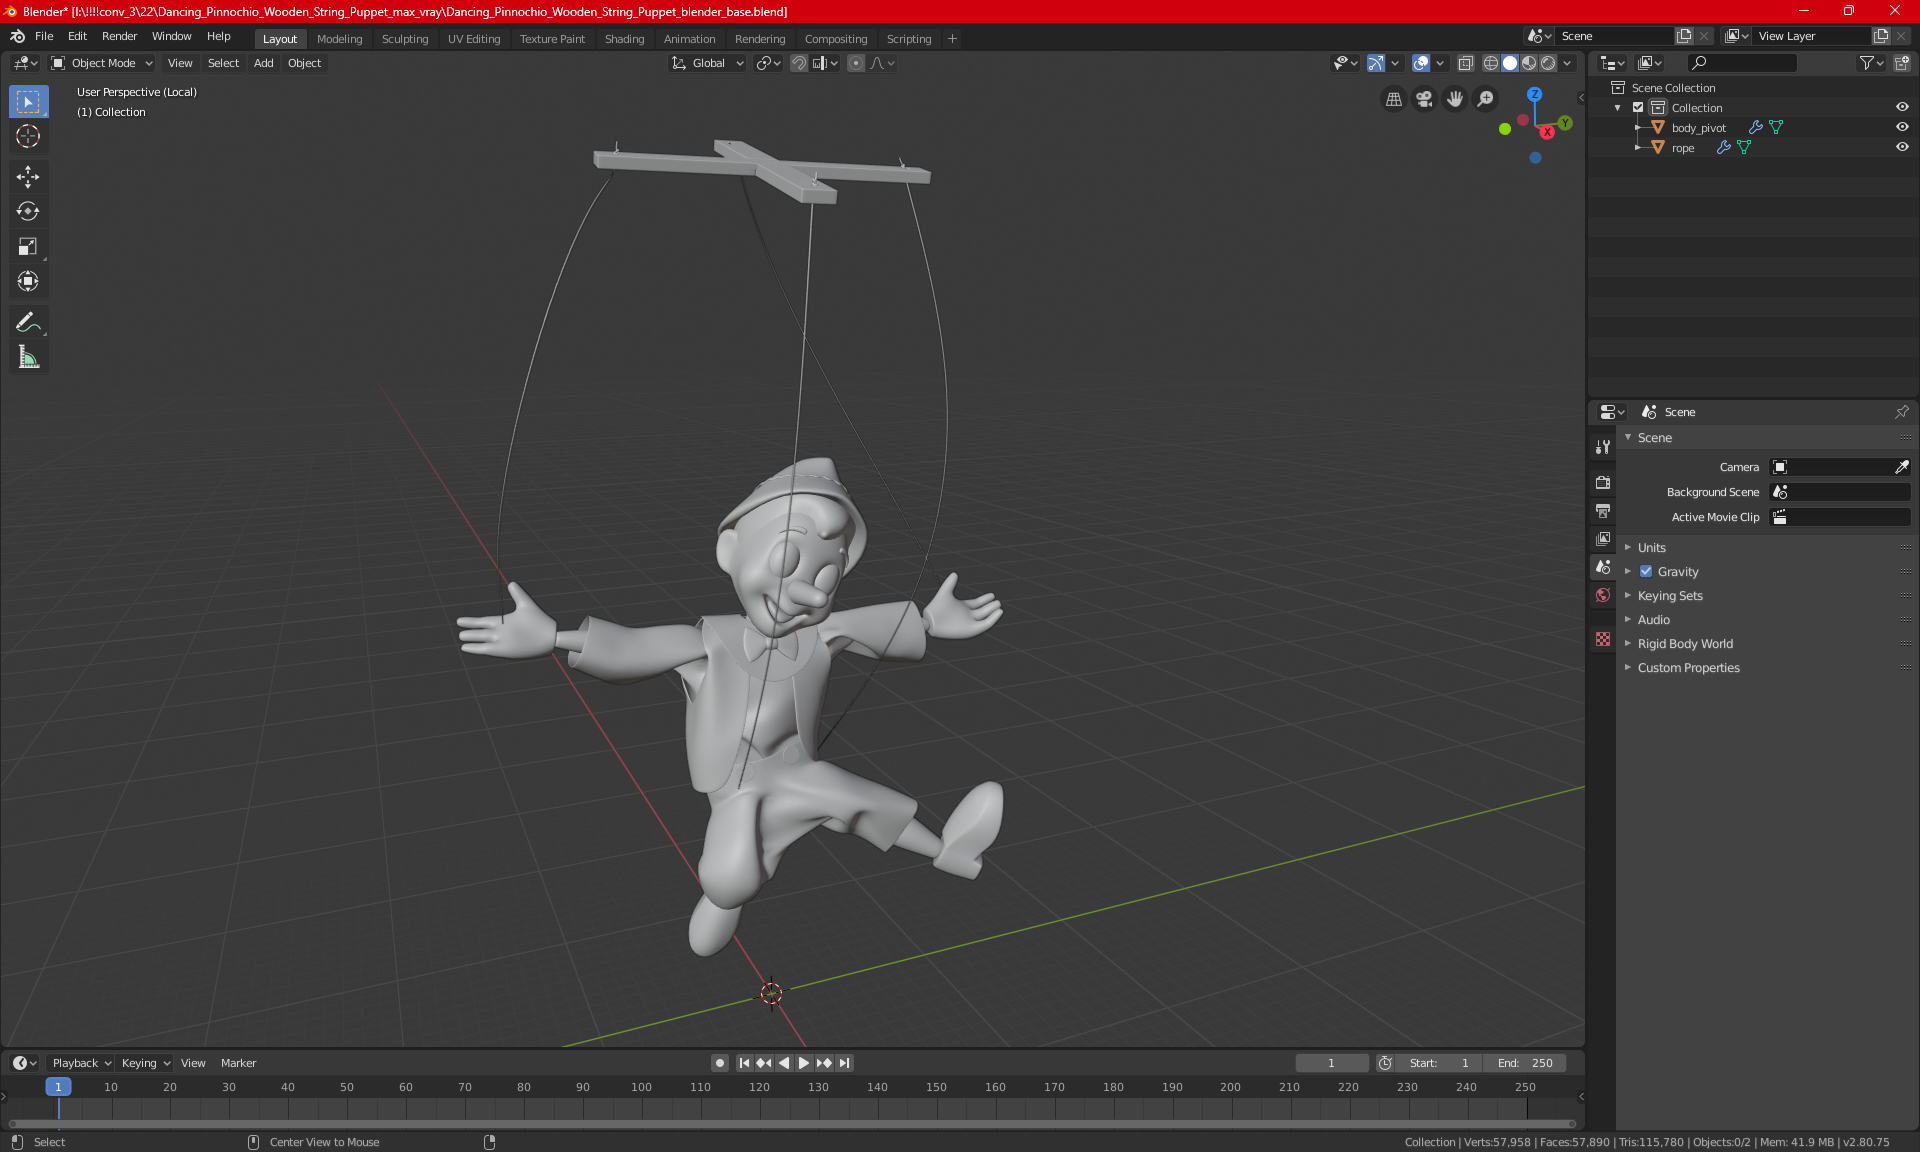
Task: Click the Marker menu in timeline
Action: point(238,1063)
